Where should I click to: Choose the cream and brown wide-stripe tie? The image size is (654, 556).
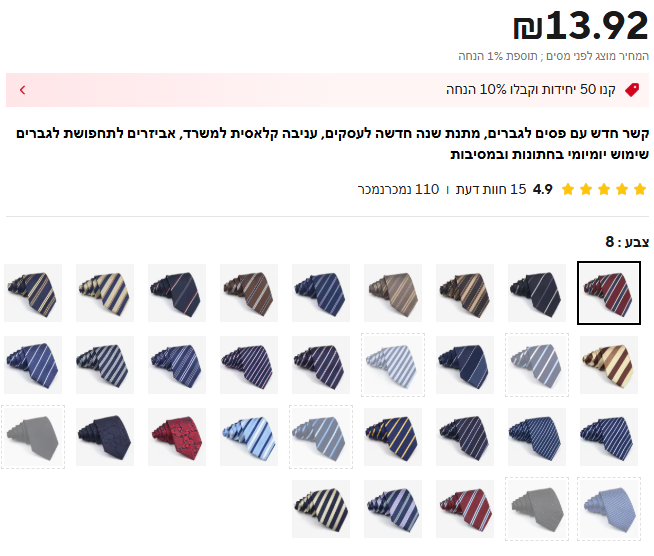[x=609, y=365]
